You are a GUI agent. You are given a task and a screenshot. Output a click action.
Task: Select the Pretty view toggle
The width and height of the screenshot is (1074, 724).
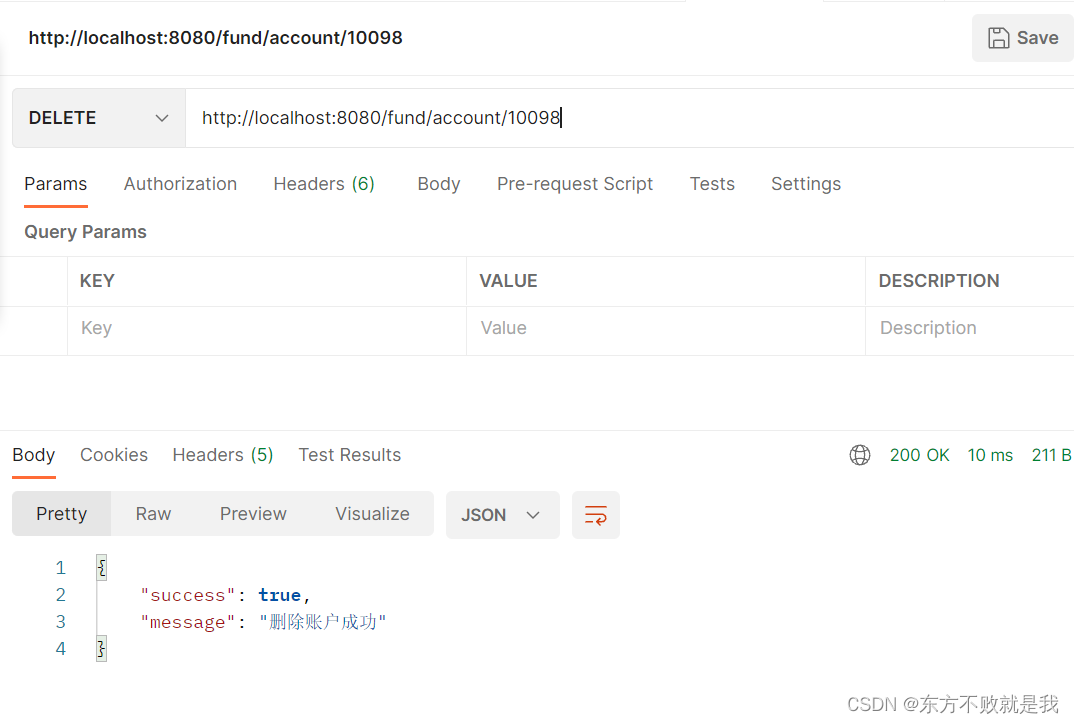point(61,513)
